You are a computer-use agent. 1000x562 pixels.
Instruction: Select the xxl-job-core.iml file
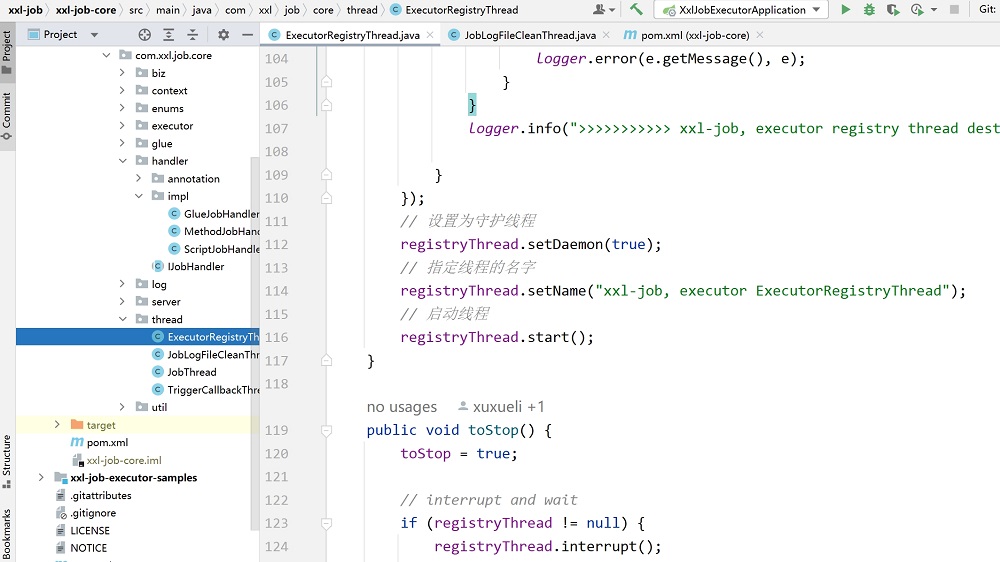click(117, 460)
